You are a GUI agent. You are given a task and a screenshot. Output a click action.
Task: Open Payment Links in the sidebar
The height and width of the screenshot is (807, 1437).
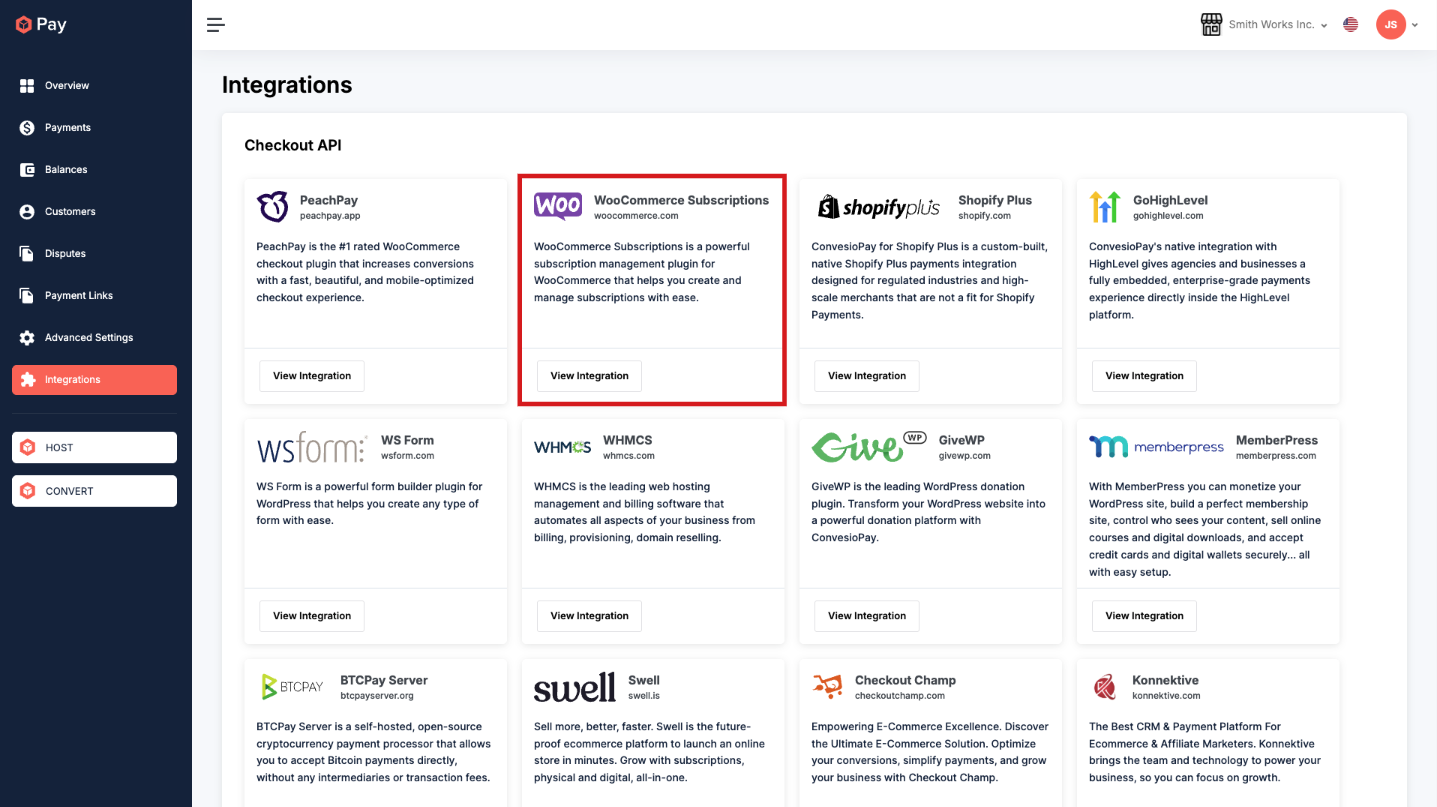click(94, 296)
